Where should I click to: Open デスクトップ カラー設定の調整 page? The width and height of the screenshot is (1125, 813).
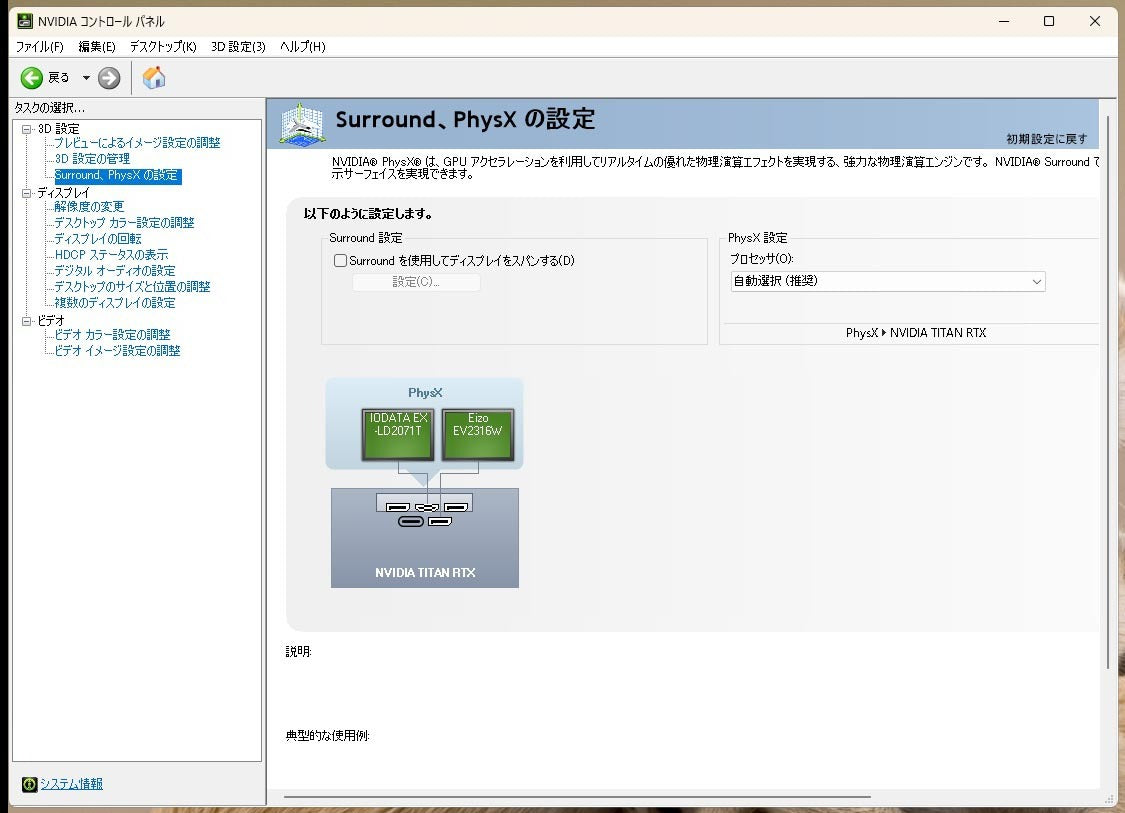pyautogui.click(x=124, y=222)
